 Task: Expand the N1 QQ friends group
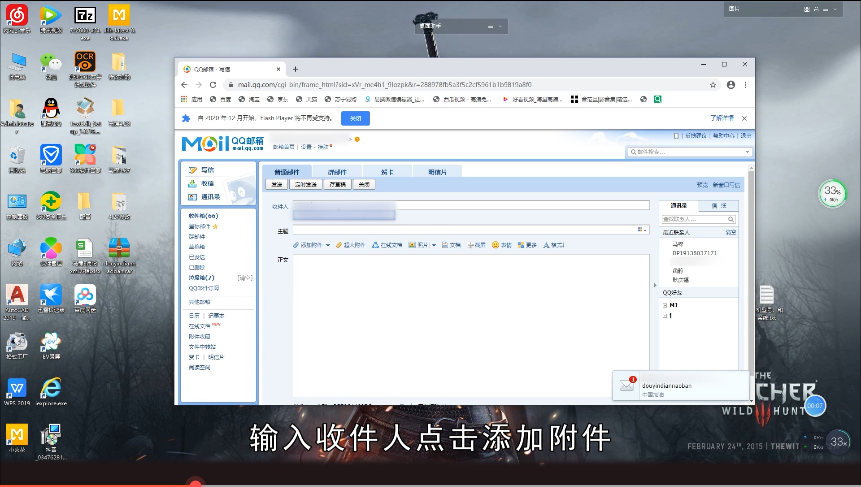tap(665, 305)
